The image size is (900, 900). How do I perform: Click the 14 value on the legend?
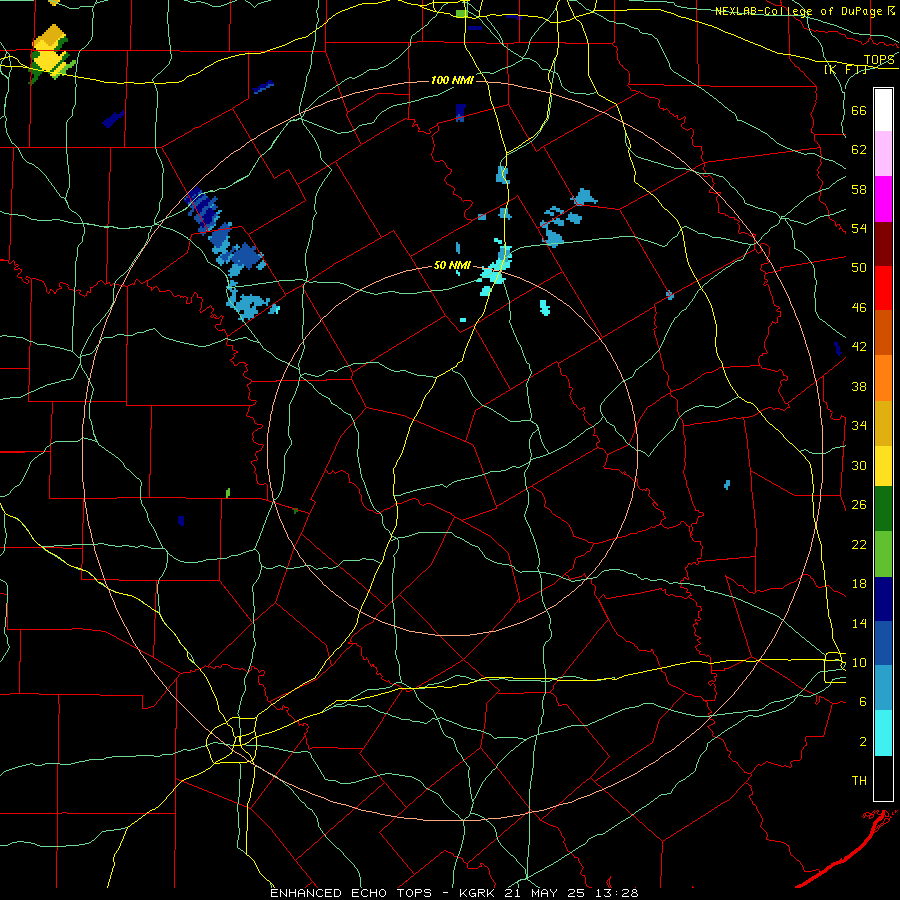(859, 623)
